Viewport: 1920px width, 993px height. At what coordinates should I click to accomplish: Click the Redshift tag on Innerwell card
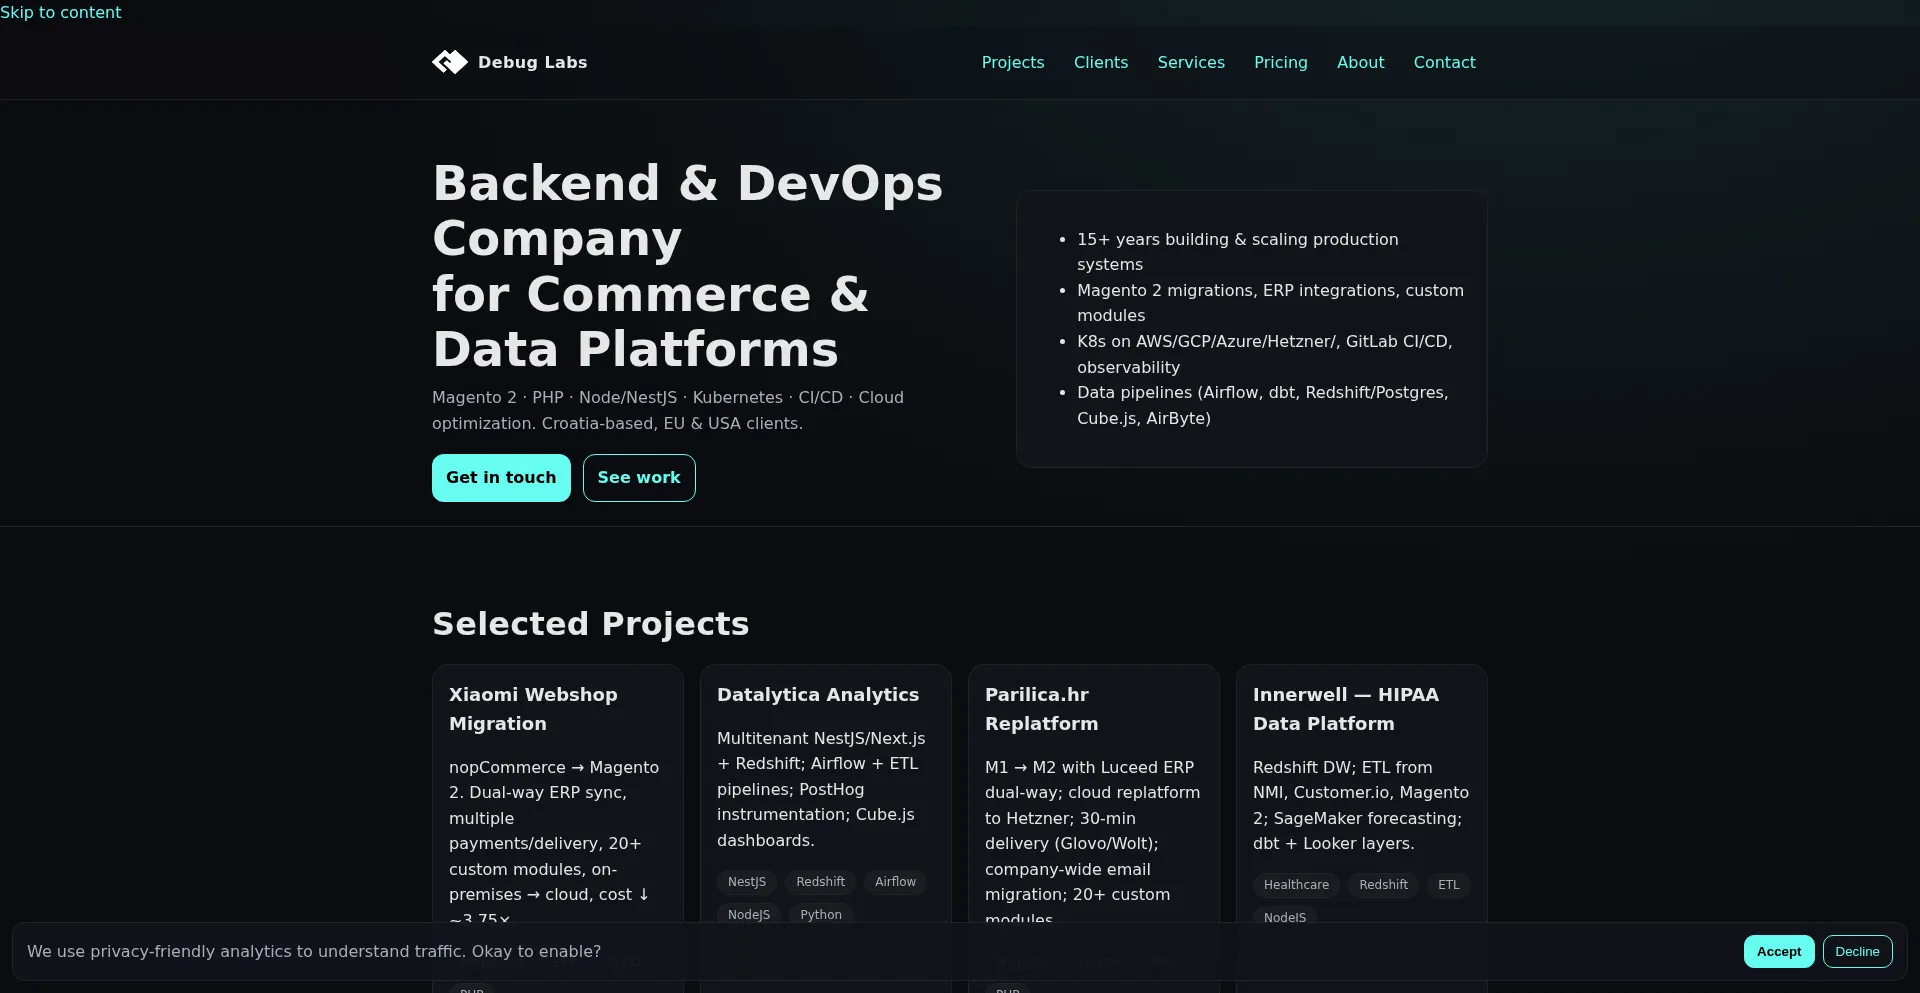1383,885
